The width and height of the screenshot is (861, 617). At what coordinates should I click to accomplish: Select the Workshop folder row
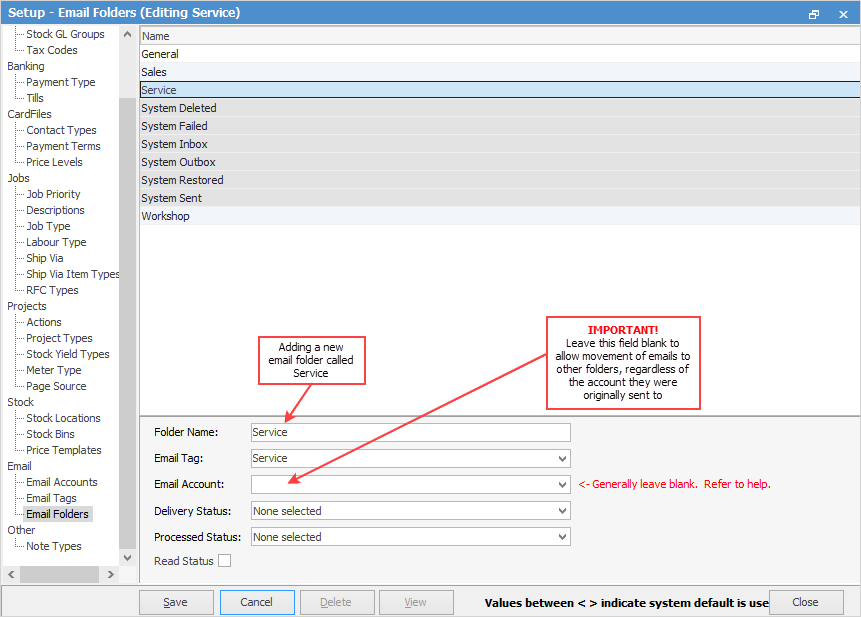500,216
